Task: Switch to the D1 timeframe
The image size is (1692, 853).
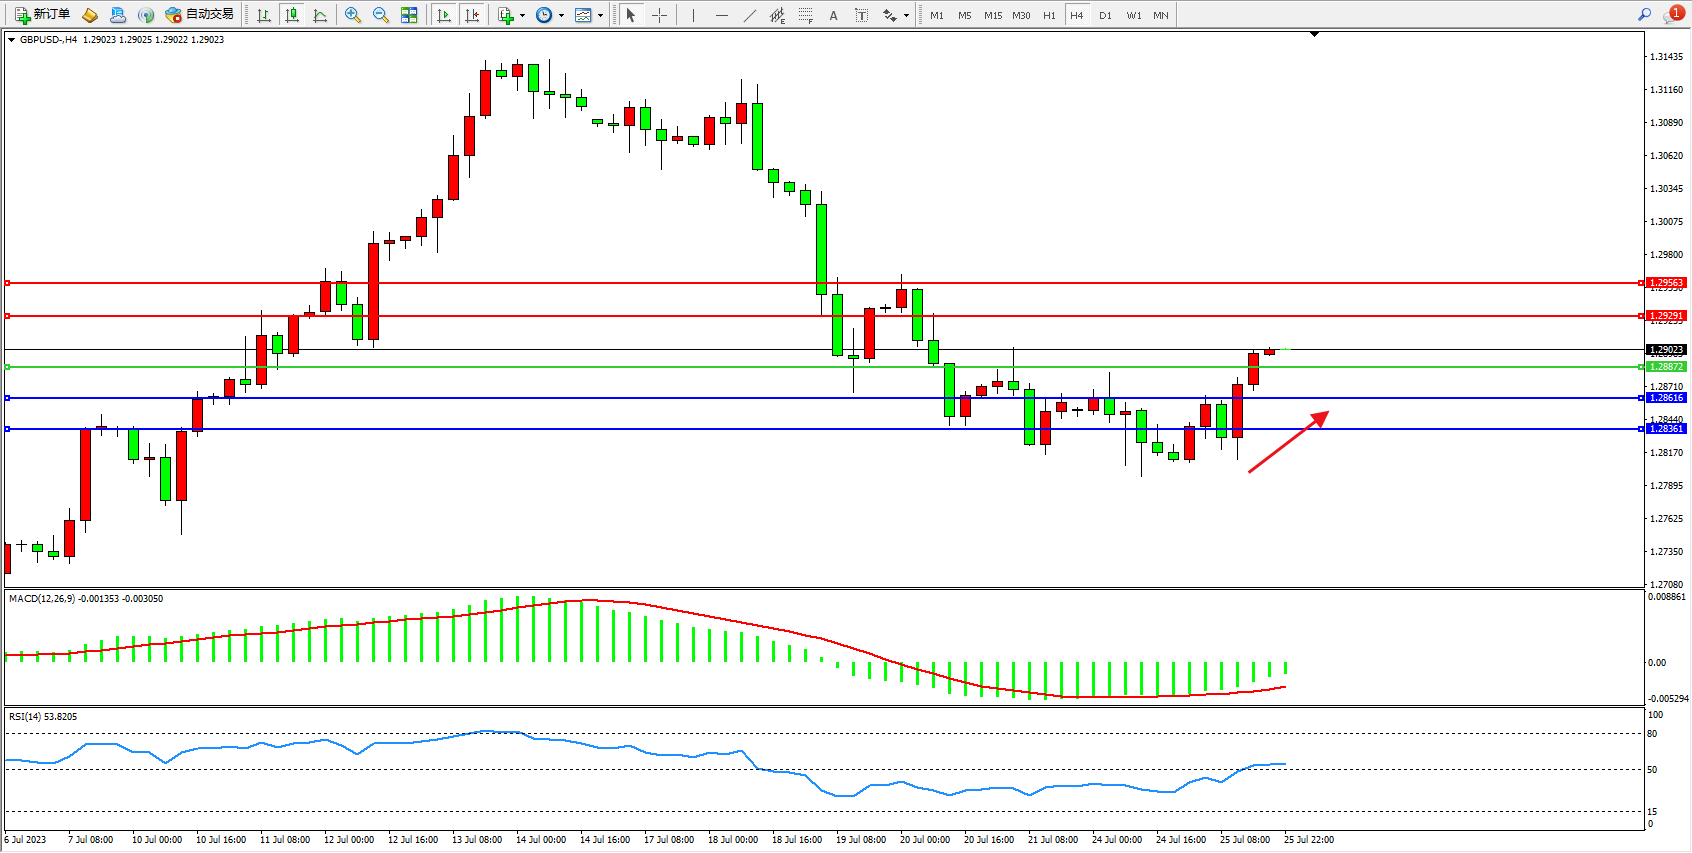Action: [1105, 15]
